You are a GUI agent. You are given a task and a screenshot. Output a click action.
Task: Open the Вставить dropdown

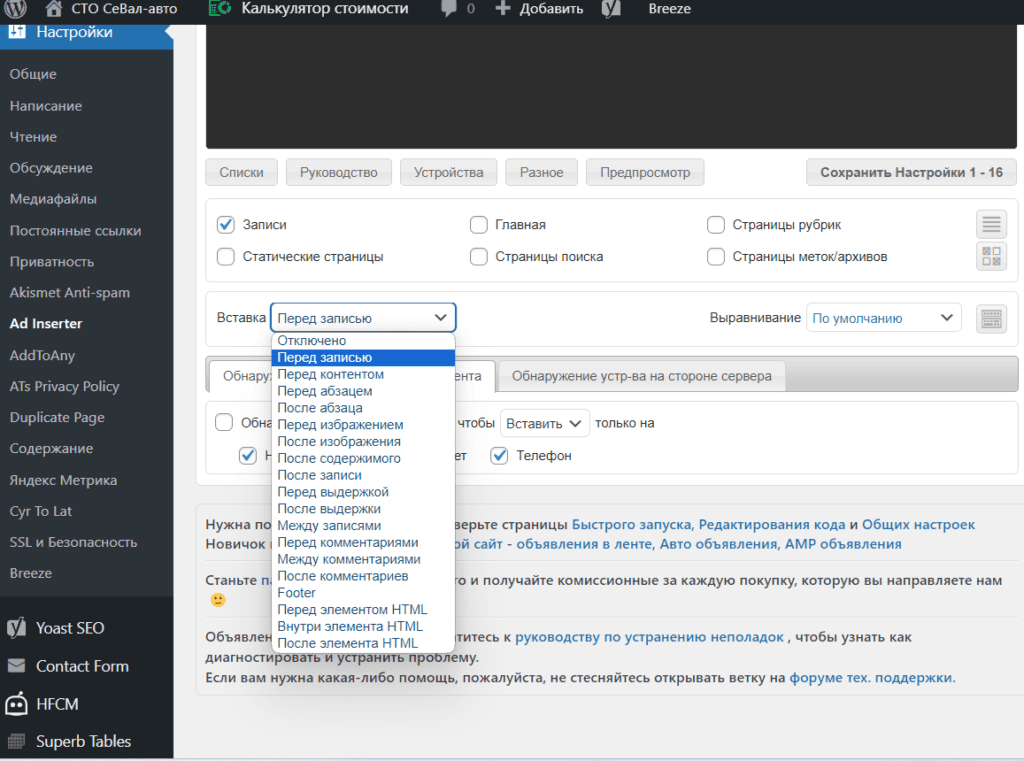coord(545,423)
